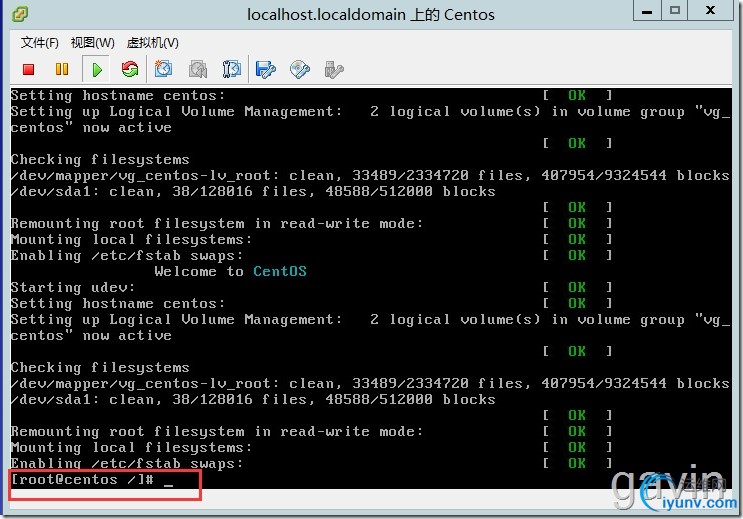Image resolution: width=743 pixels, height=519 pixels.
Task: Open the 虚拟机(V) menu
Action: (x=153, y=43)
